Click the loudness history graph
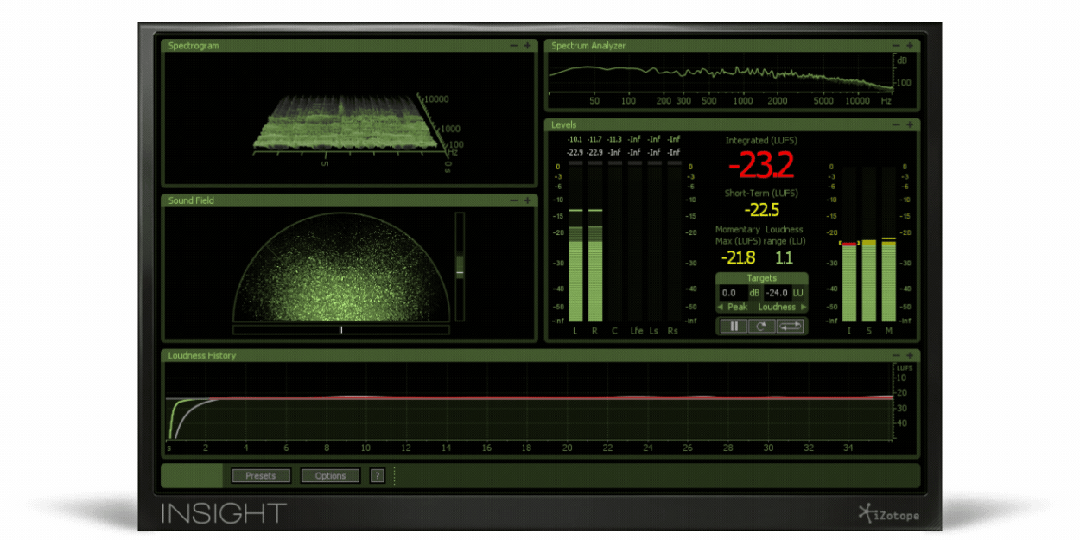 [x=529, y=402]
